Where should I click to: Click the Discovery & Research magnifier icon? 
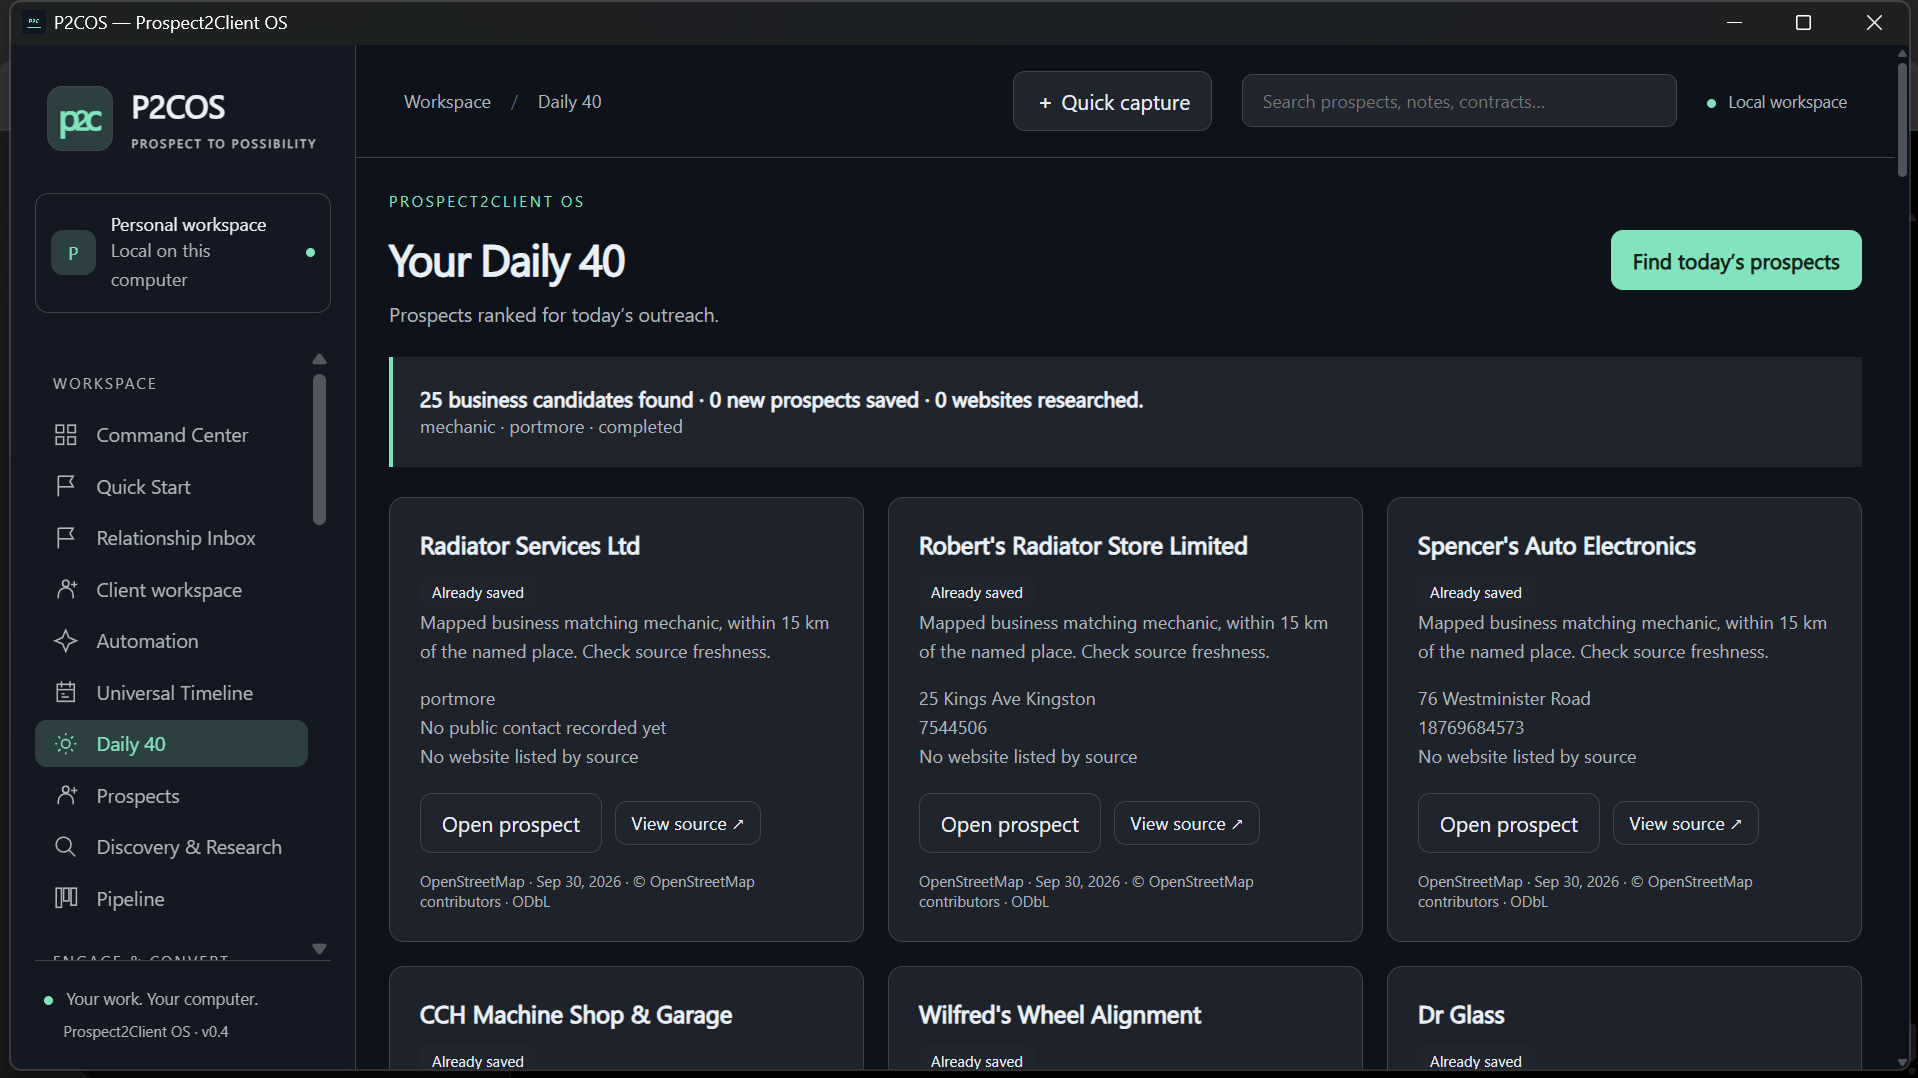pyautogui.click(x=66, y=847)
